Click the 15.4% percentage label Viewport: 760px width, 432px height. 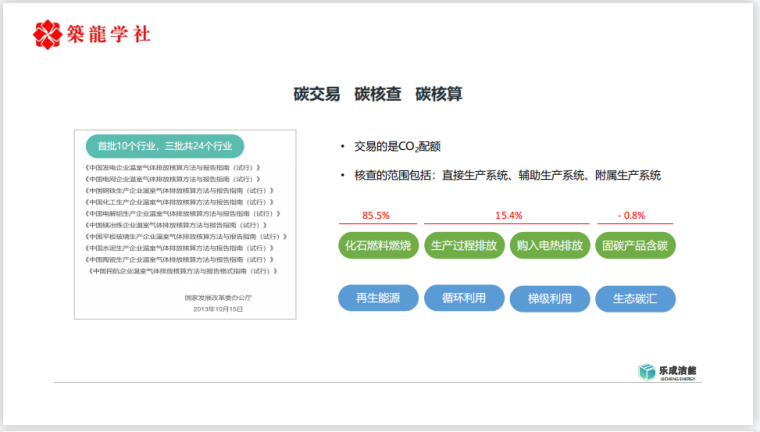(508, 215)
